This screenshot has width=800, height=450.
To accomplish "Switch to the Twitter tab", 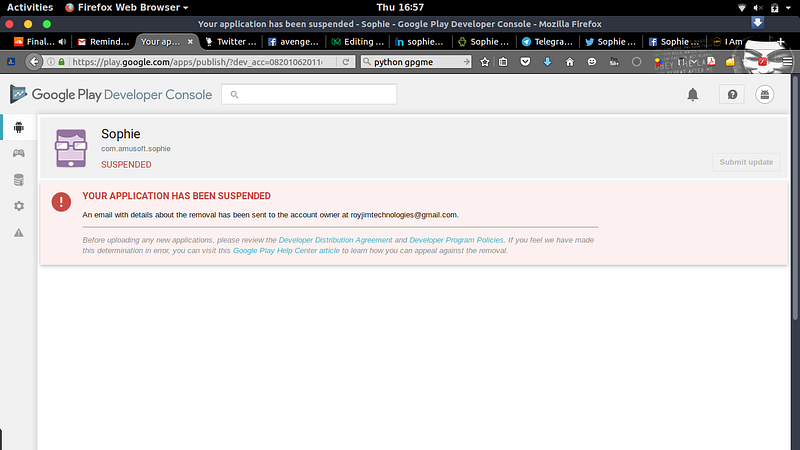I will (231, 42).
